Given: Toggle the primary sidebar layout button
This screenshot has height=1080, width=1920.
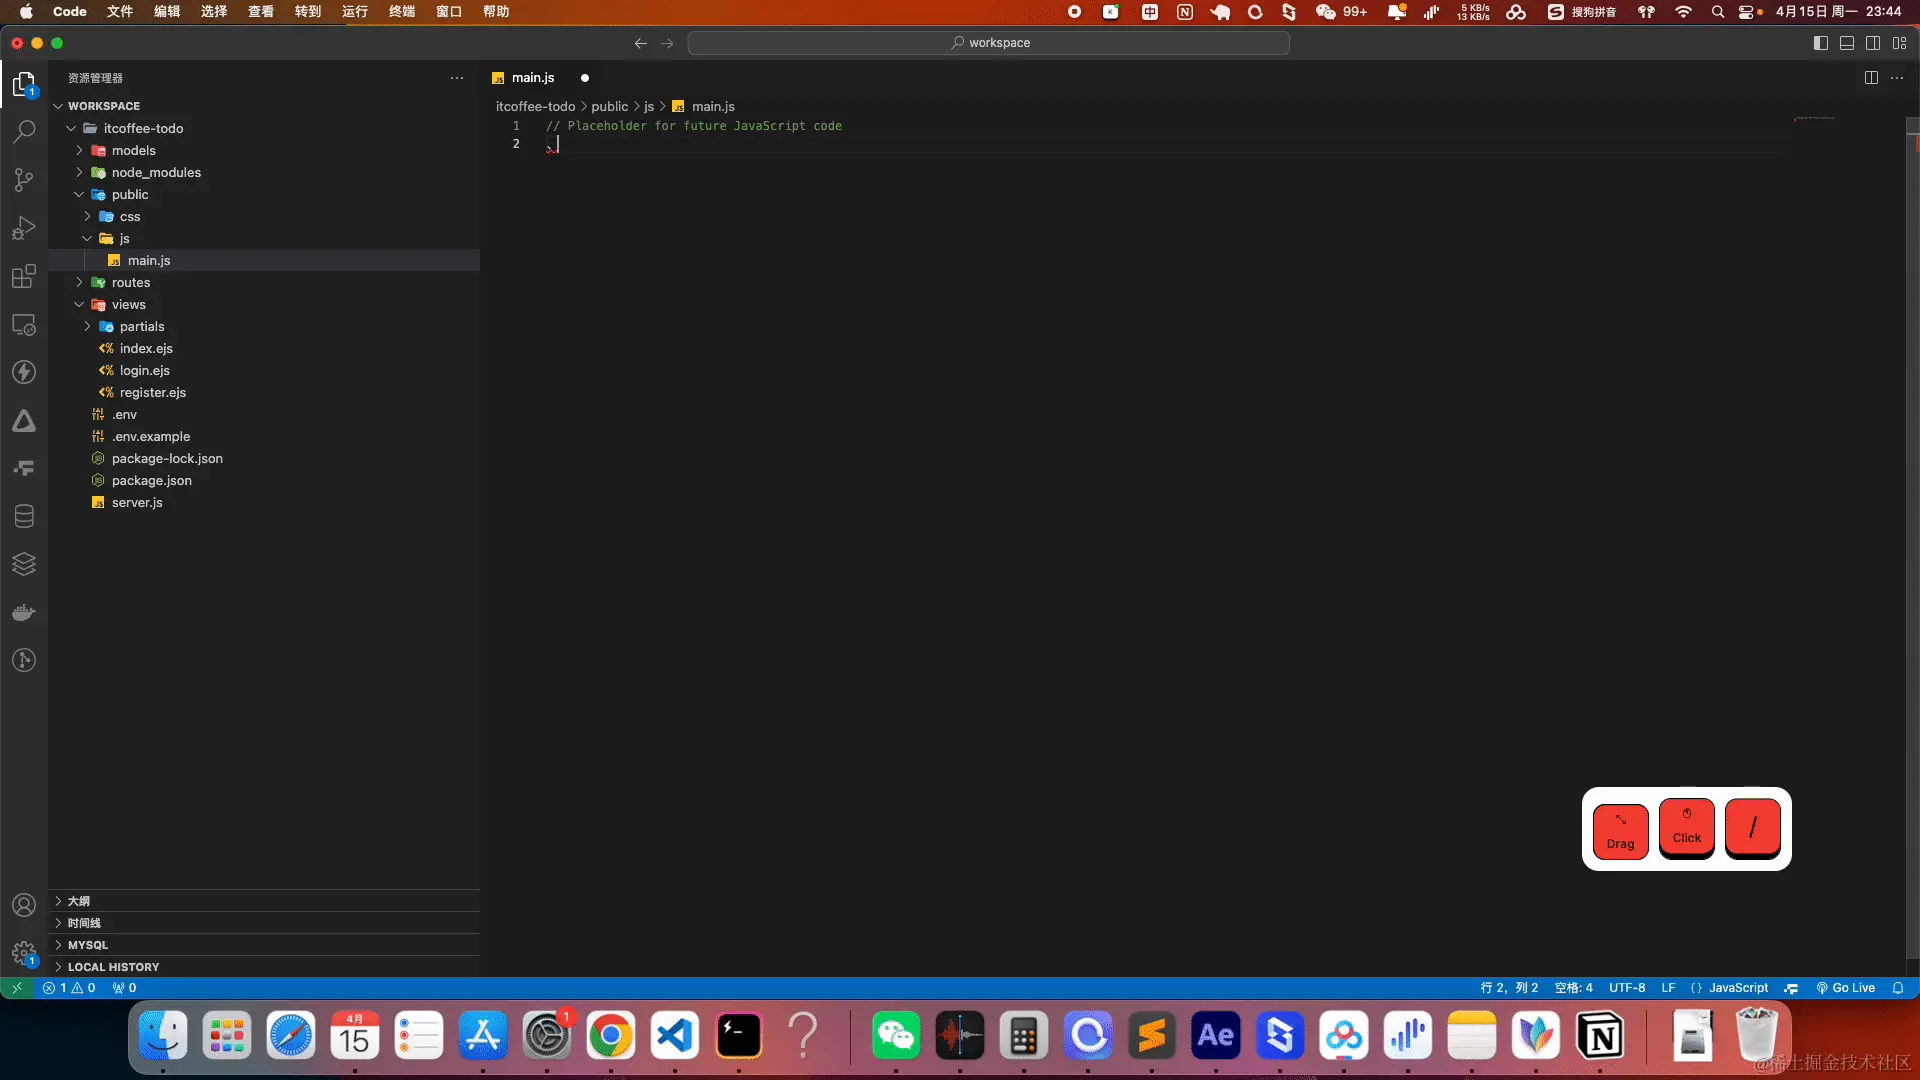Looking at the screenshot, I should click(1821, 43).
